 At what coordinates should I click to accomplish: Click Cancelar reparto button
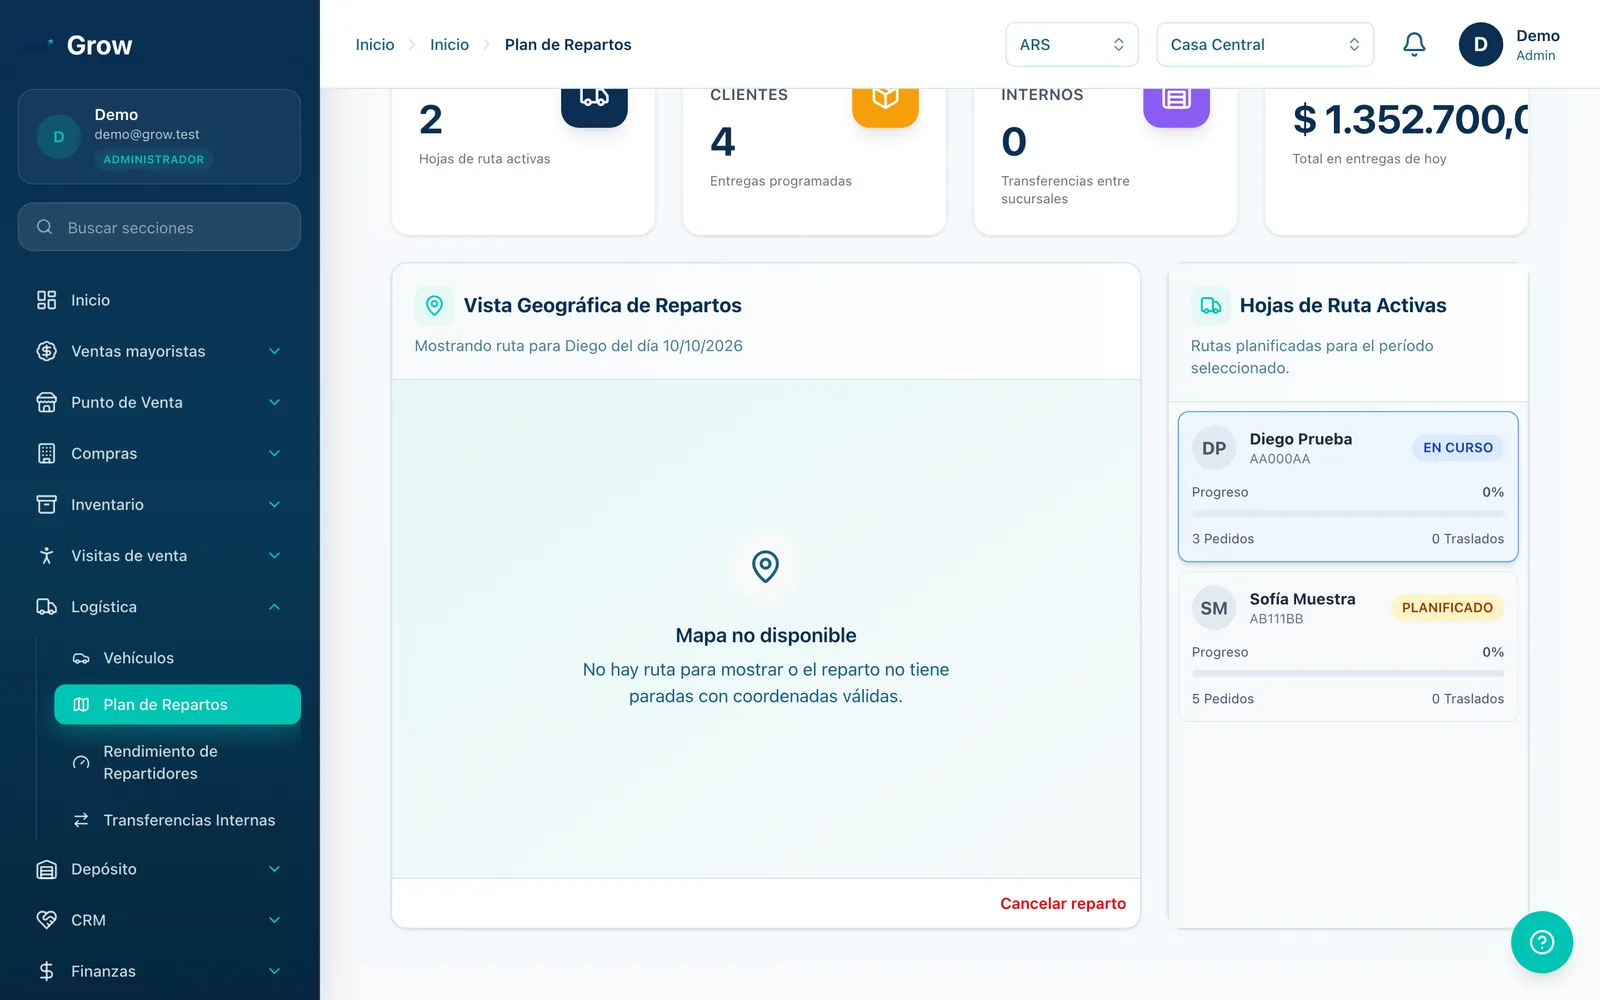tap(1063, 903)
